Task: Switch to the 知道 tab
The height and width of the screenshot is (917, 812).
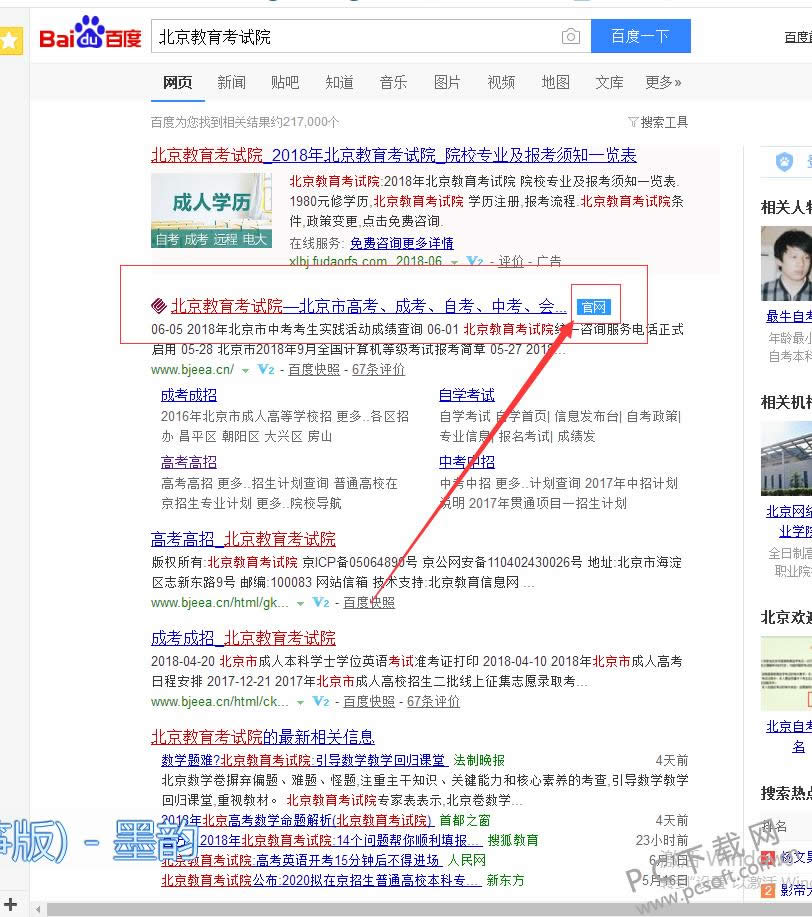Action: 339,82
